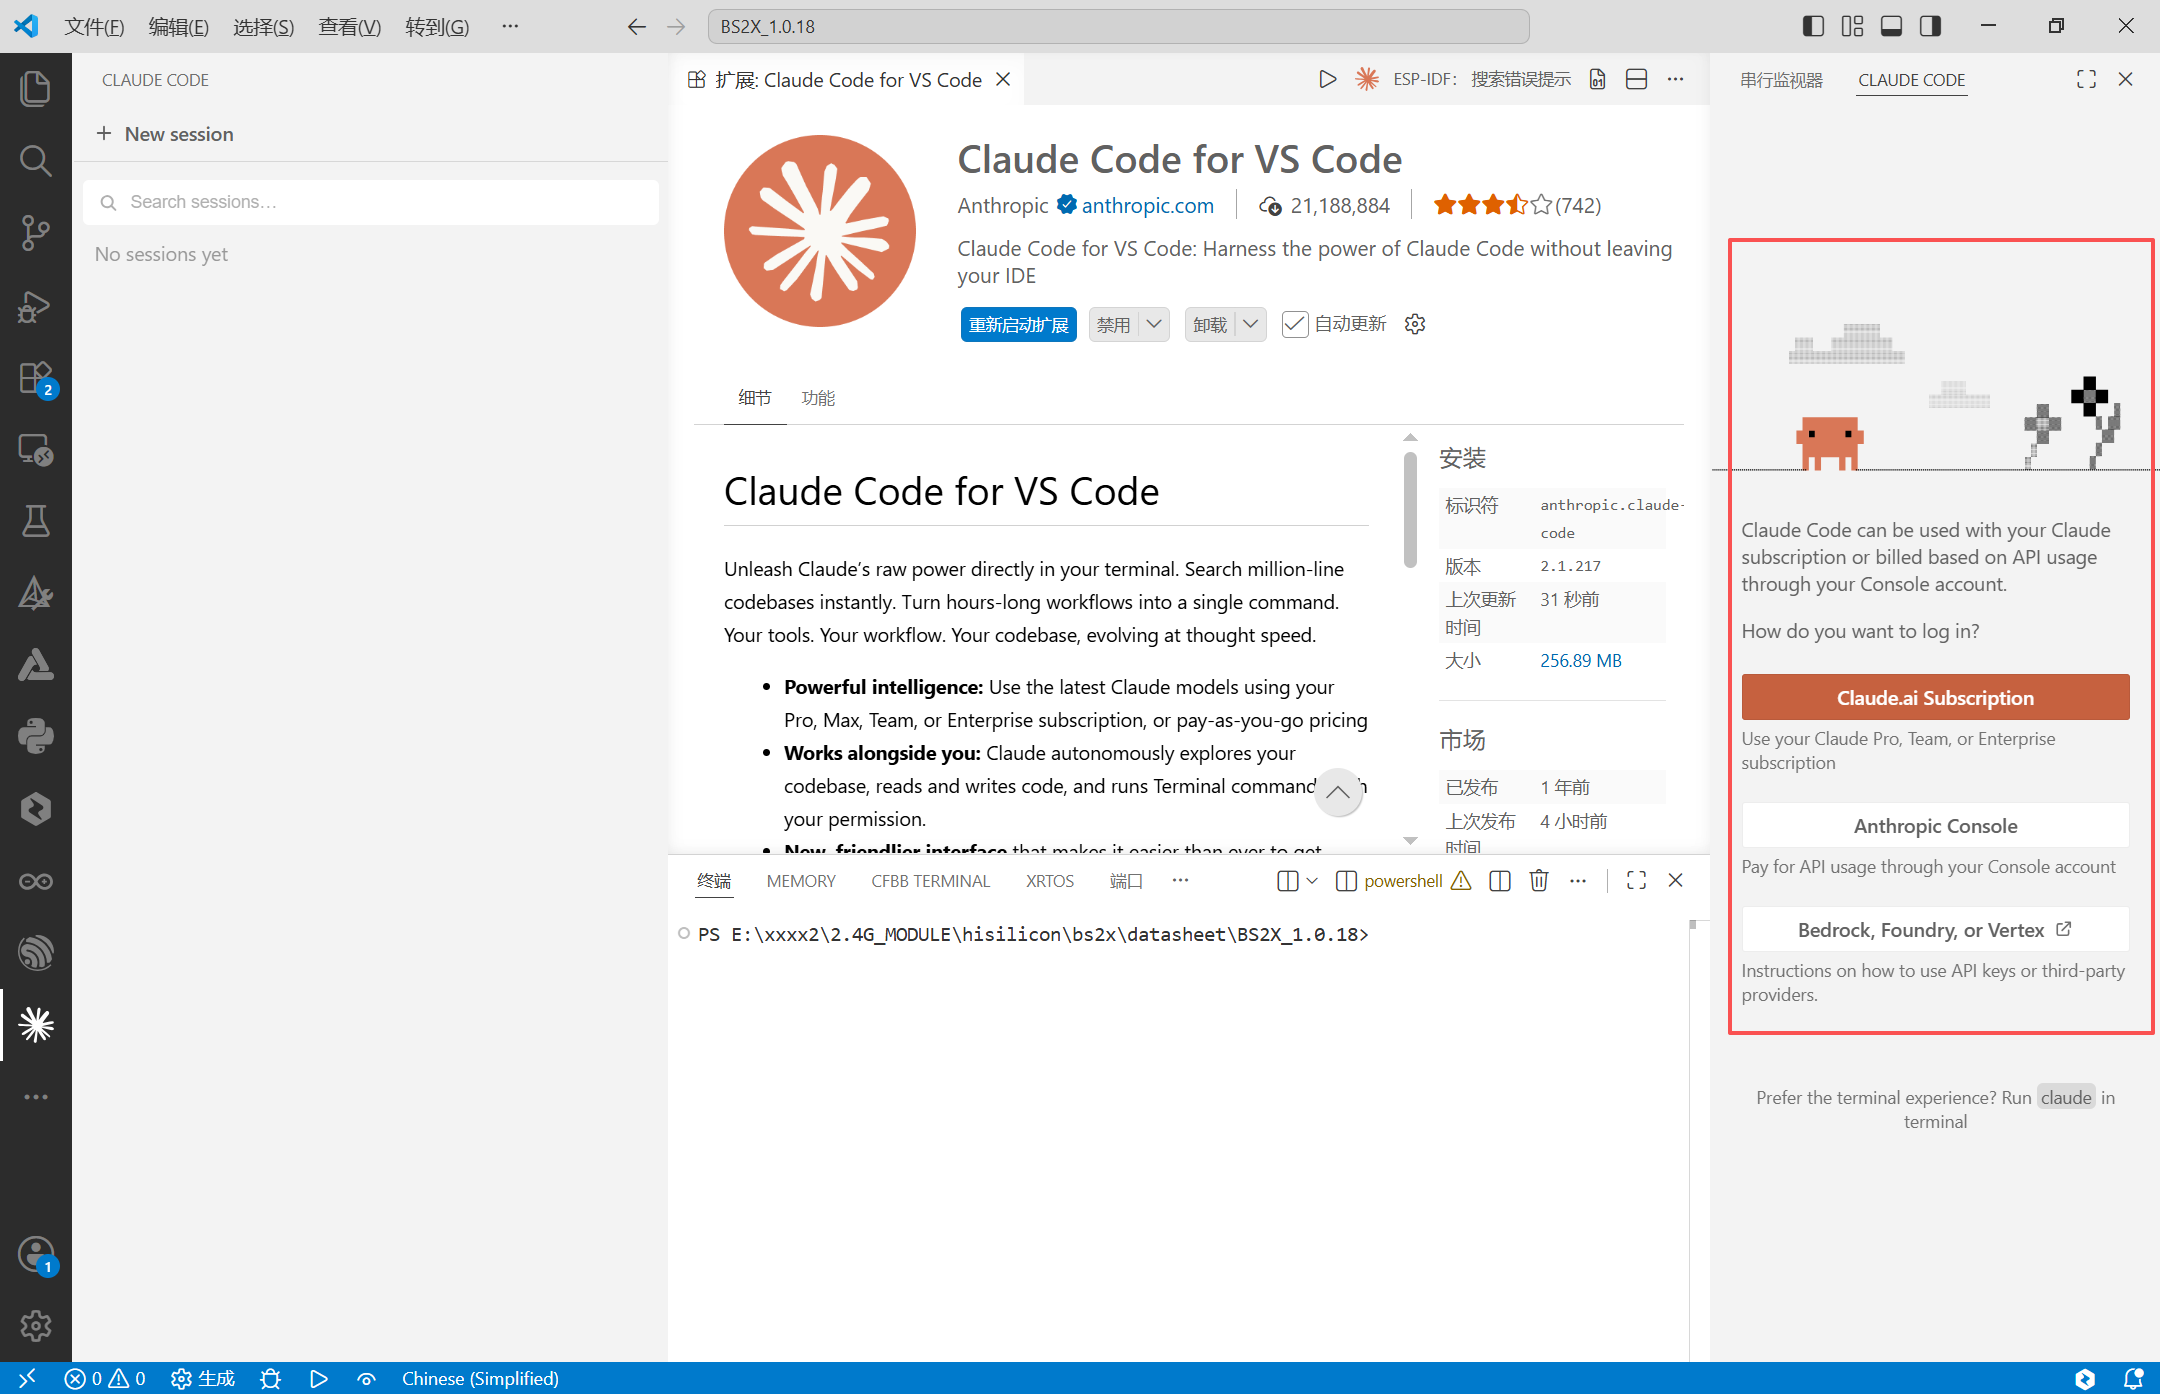This screenshot has width=2160, height=1394.
Task: Toggle secondary side bar visibility
Action: (x=1931, y=26)
